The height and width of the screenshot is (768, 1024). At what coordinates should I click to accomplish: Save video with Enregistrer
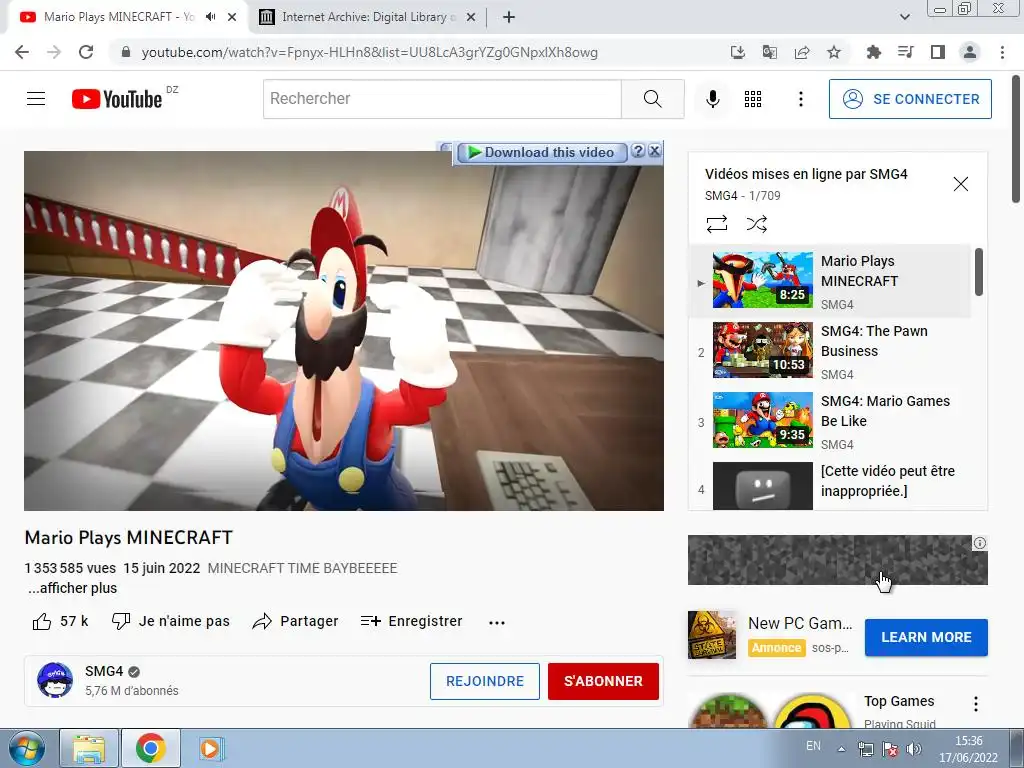point(411,621)
